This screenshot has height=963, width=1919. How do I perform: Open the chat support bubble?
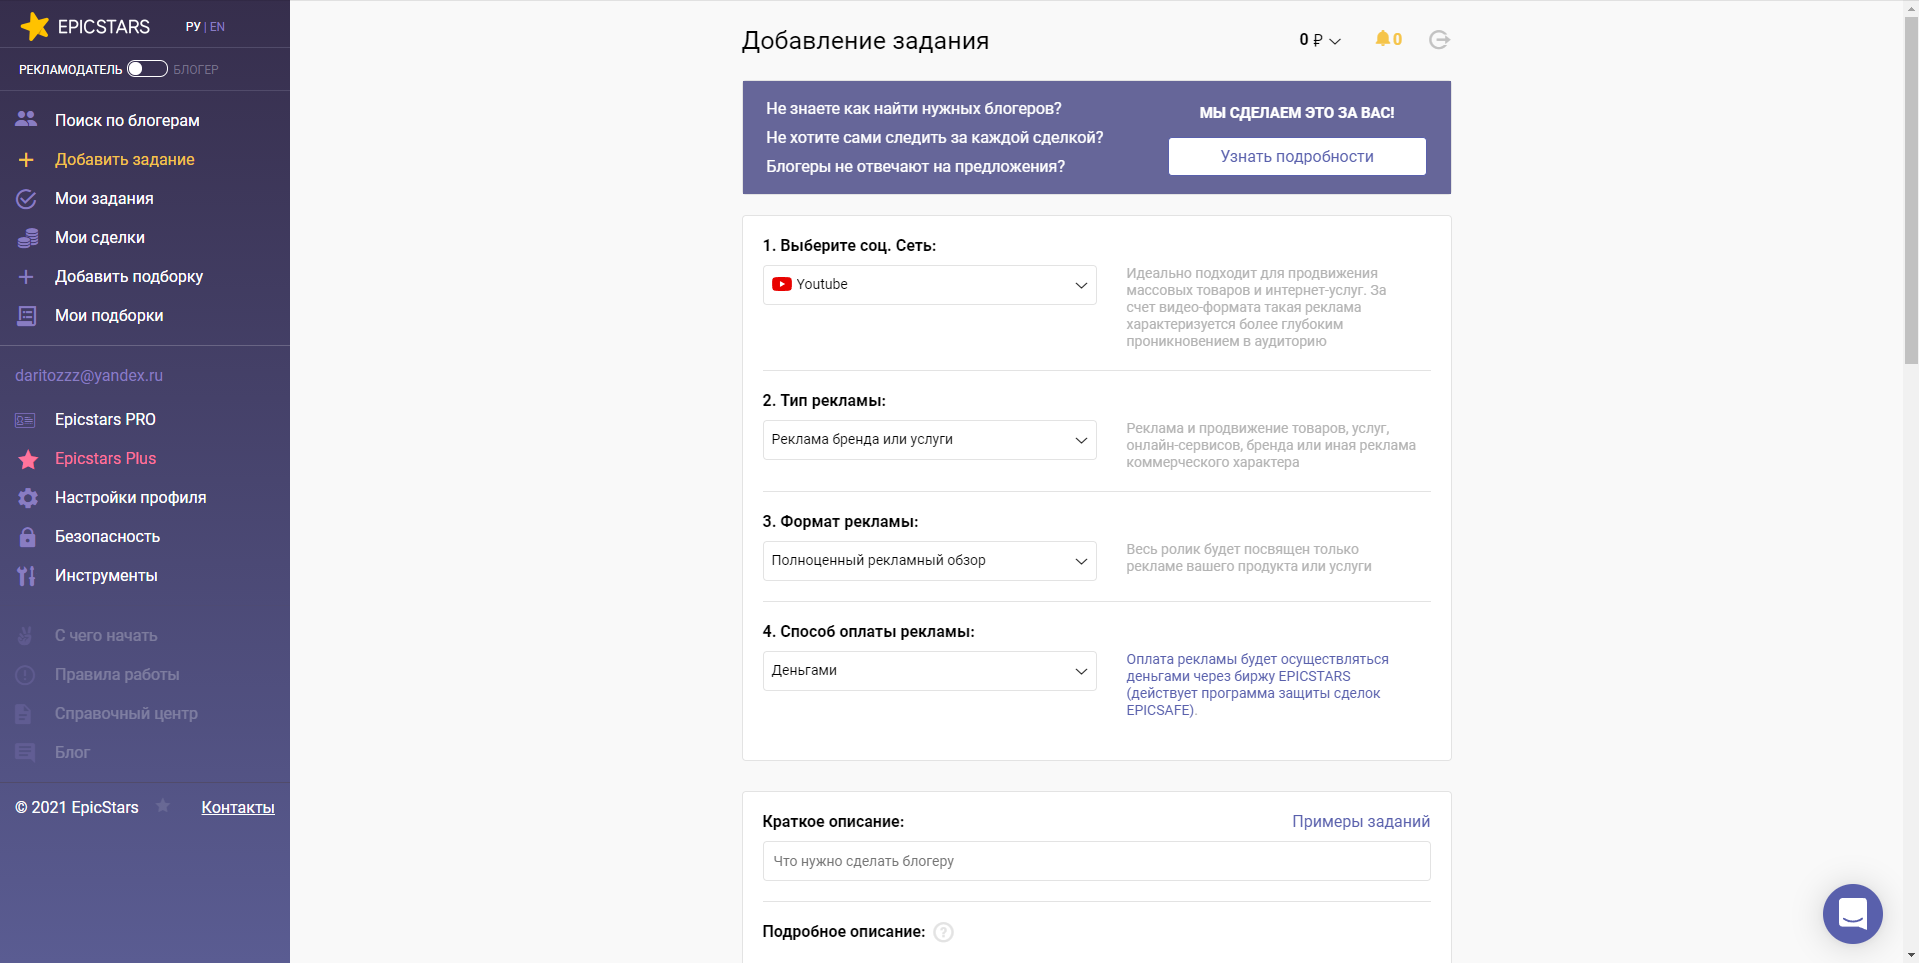pos(1852,913)
